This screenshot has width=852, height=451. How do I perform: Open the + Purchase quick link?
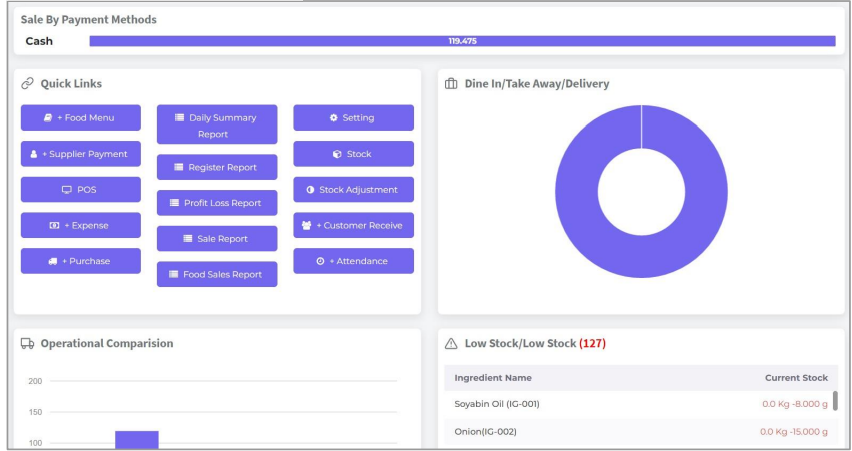(x=80, y=261)
